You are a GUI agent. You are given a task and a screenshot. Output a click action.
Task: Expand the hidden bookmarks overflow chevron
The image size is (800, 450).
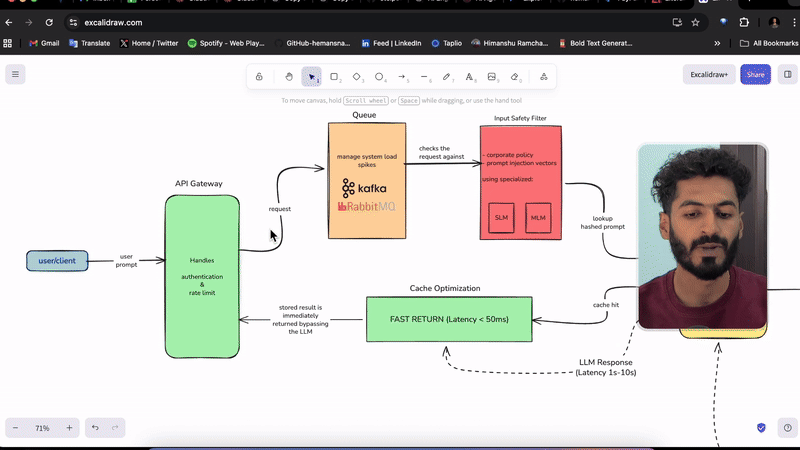[x=717, y=43]
